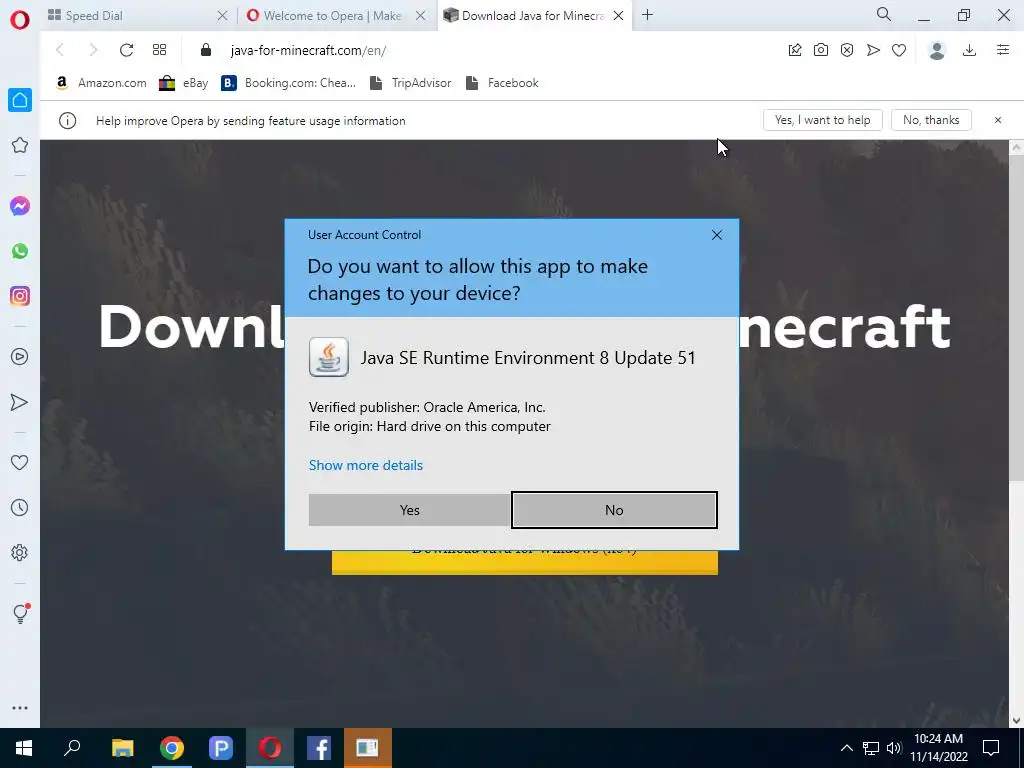Click the Java coffee cup icon
Viewport: 1024px width, 768px height.
tap(328, 357)
